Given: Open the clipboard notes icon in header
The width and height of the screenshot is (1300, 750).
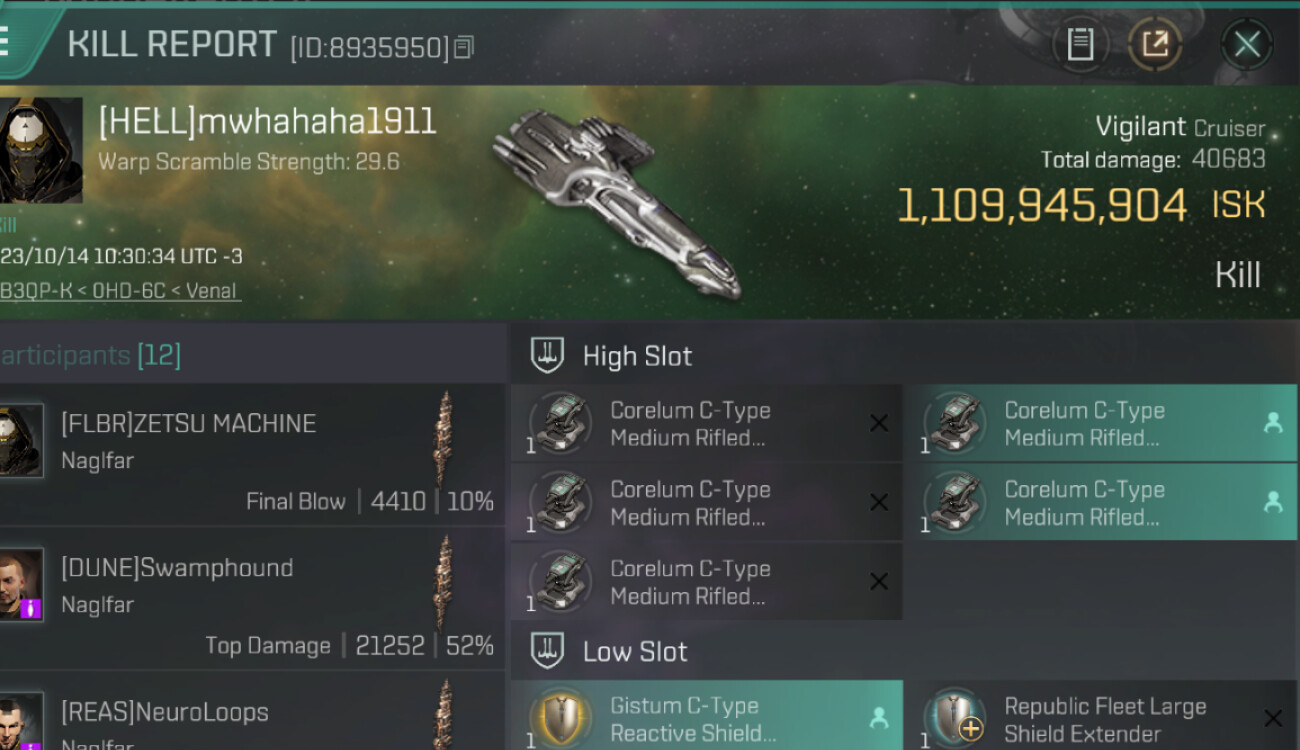Looking at the screenshot, I should [x=1080, y=44].
